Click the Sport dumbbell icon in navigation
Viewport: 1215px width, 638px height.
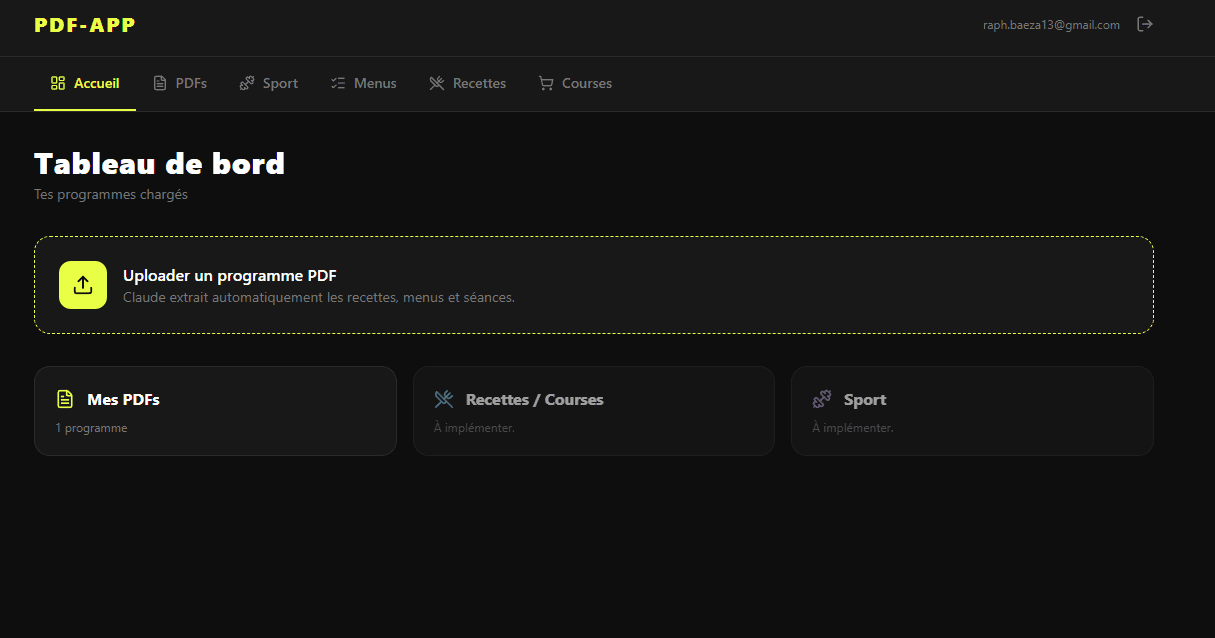[x=247, y=83]
